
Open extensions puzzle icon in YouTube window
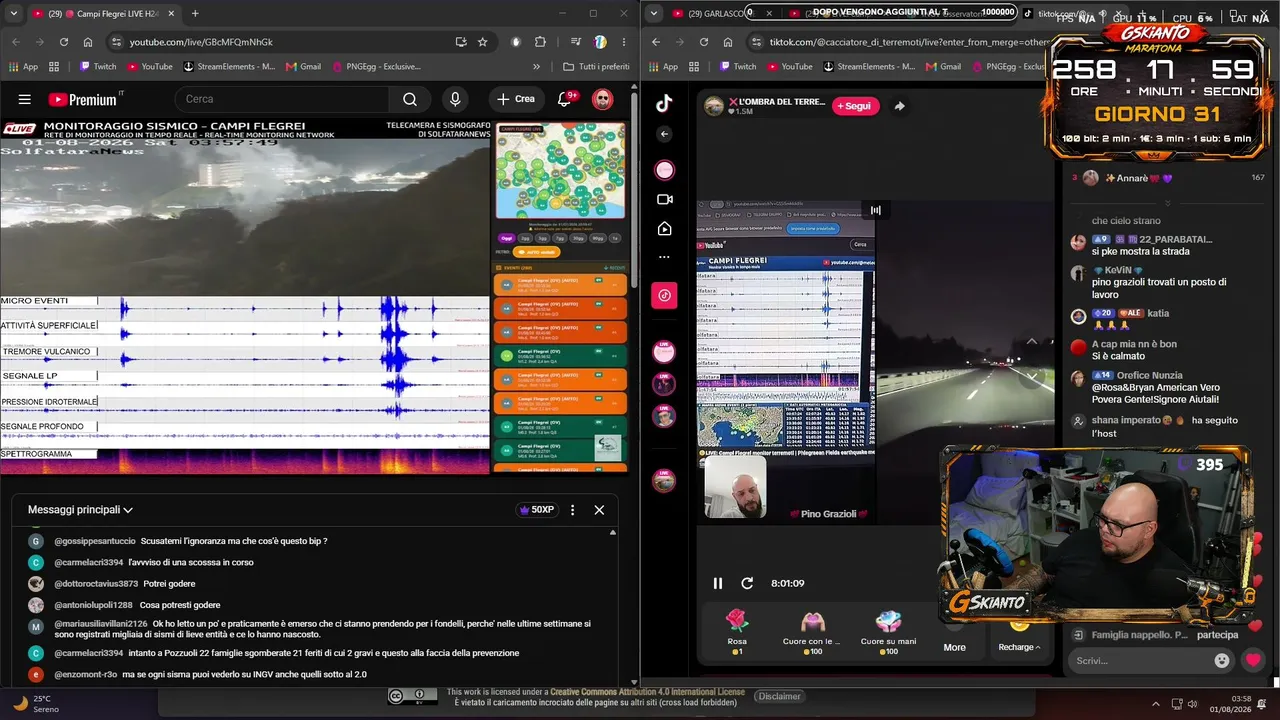click(541, 42)
